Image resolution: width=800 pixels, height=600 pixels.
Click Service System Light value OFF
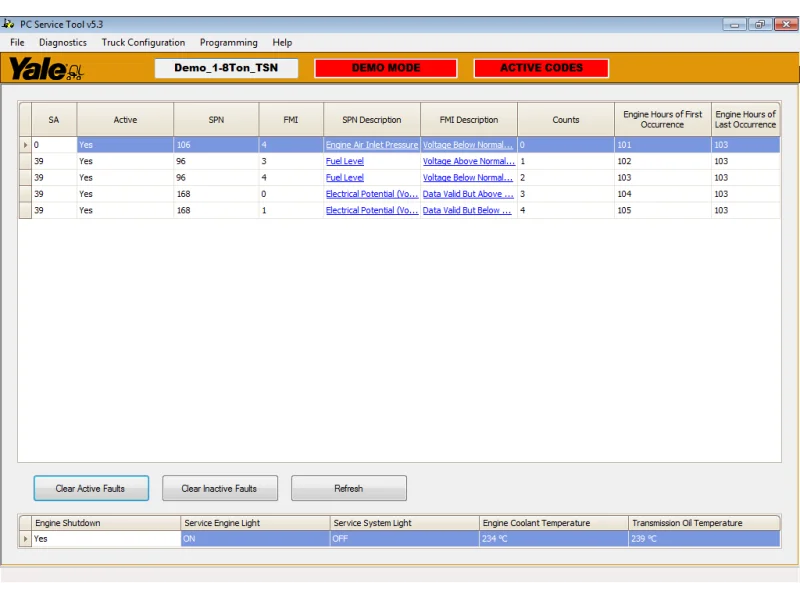(404, 539)
